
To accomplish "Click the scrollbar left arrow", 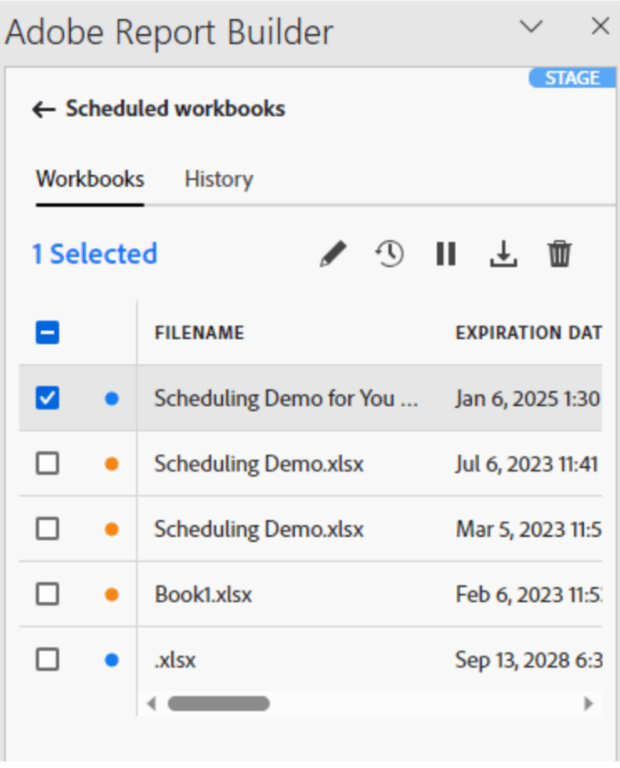I will pos(151,704).
